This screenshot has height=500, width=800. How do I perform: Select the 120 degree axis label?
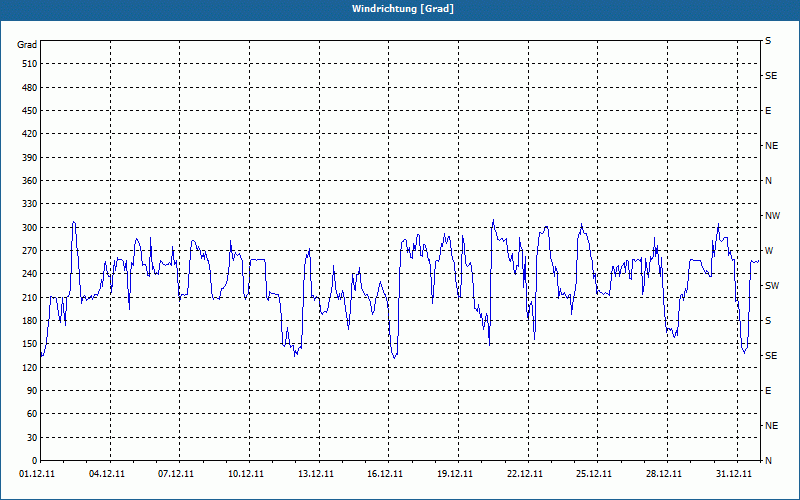[30, 367]
